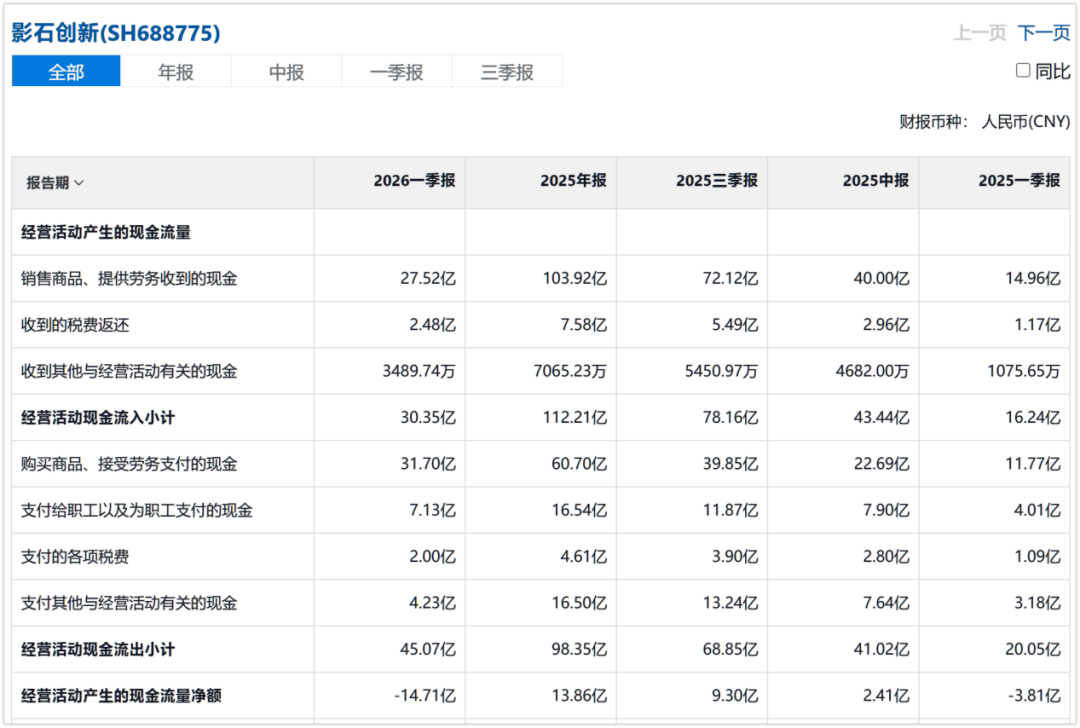
Task: Select the 支付的各项税费 row label
Action: click(75, 557)
